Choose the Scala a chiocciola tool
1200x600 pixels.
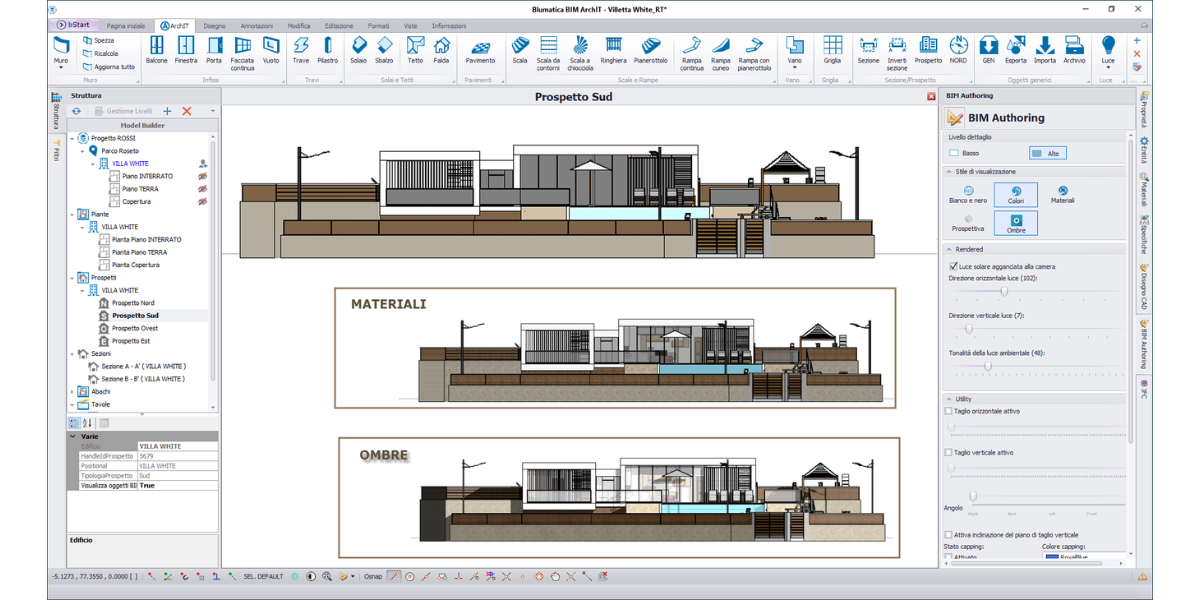[x=580, y=49]
